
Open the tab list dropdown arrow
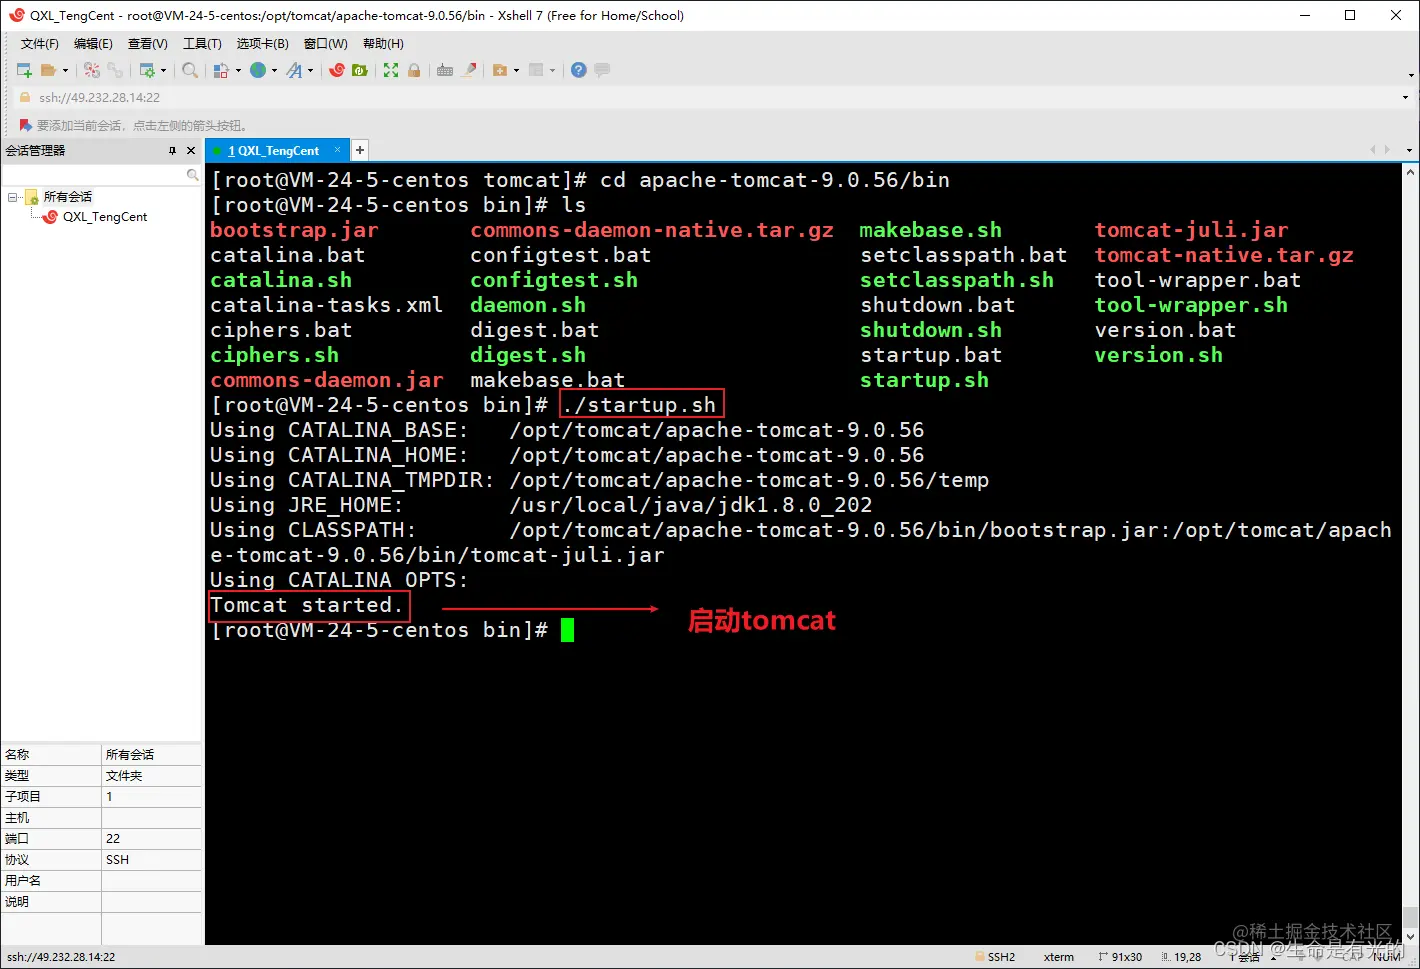pos(1409,150)
